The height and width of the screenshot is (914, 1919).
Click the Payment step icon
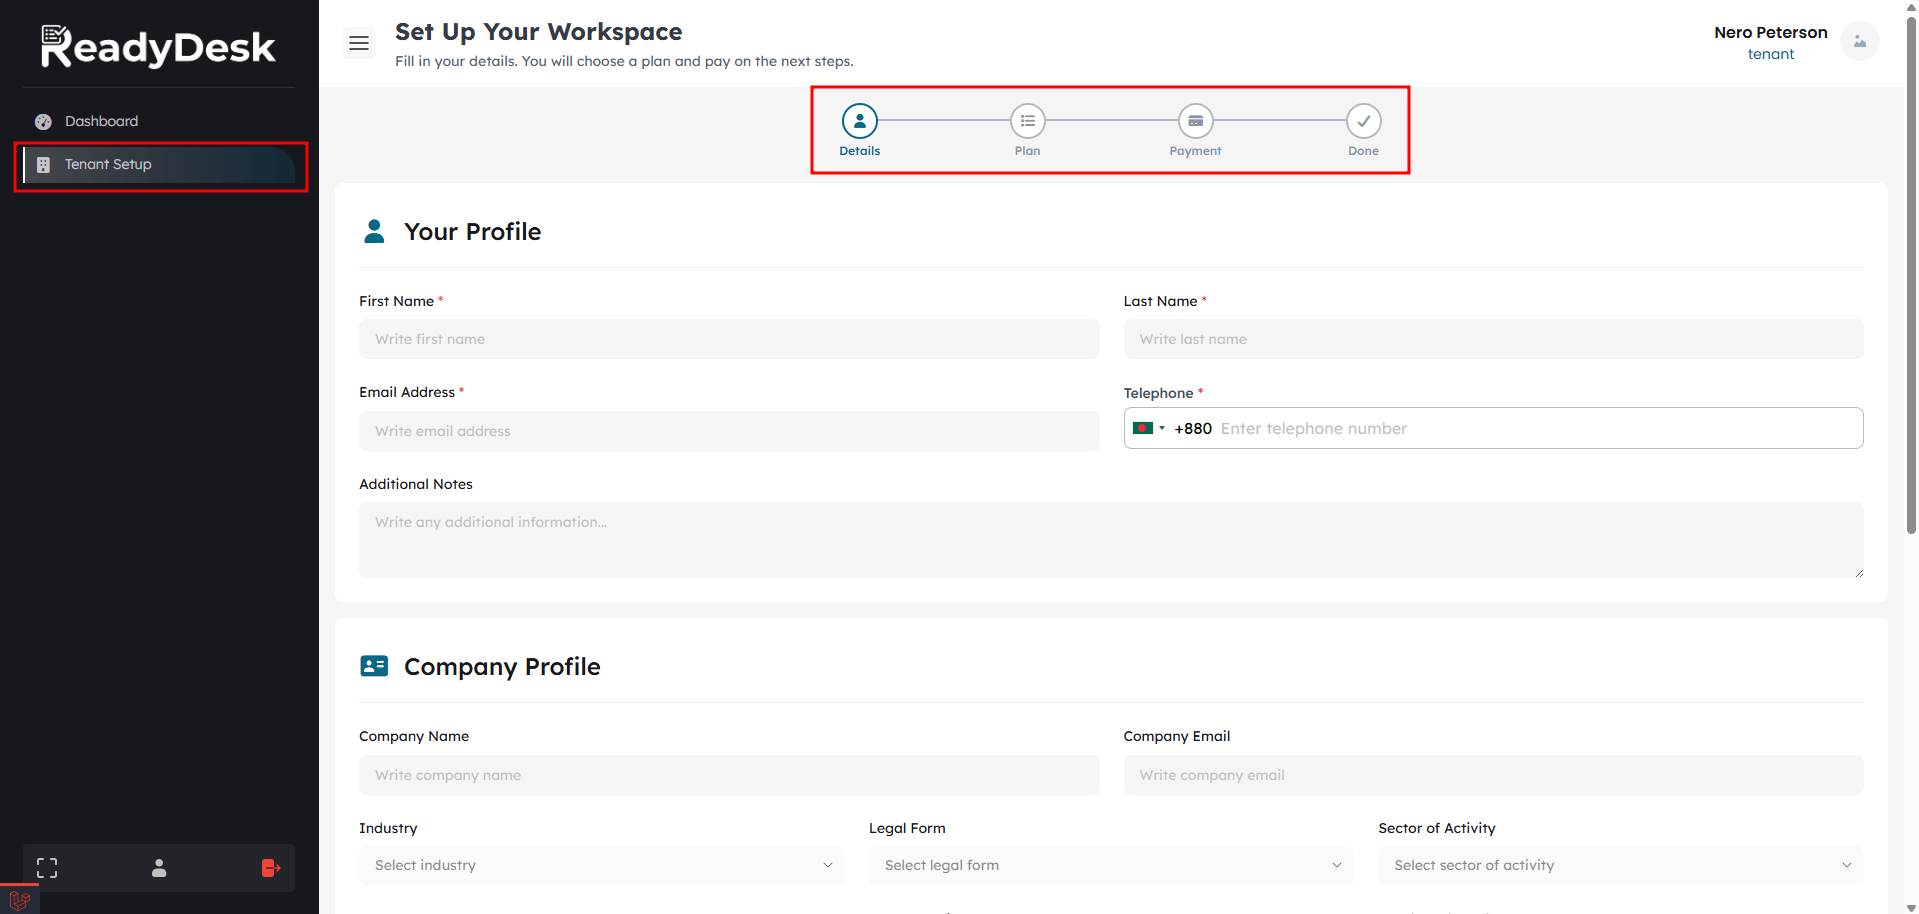[1195, 121]
